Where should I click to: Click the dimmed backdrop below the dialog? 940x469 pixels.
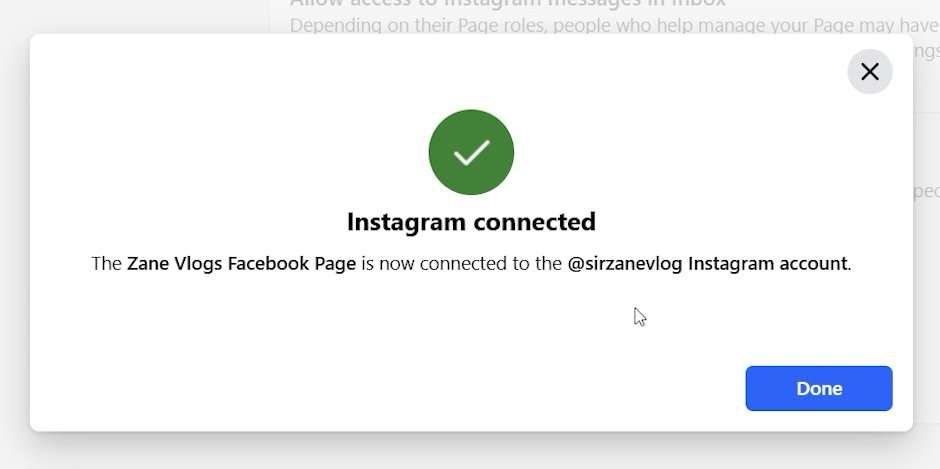tap(470, 451)
